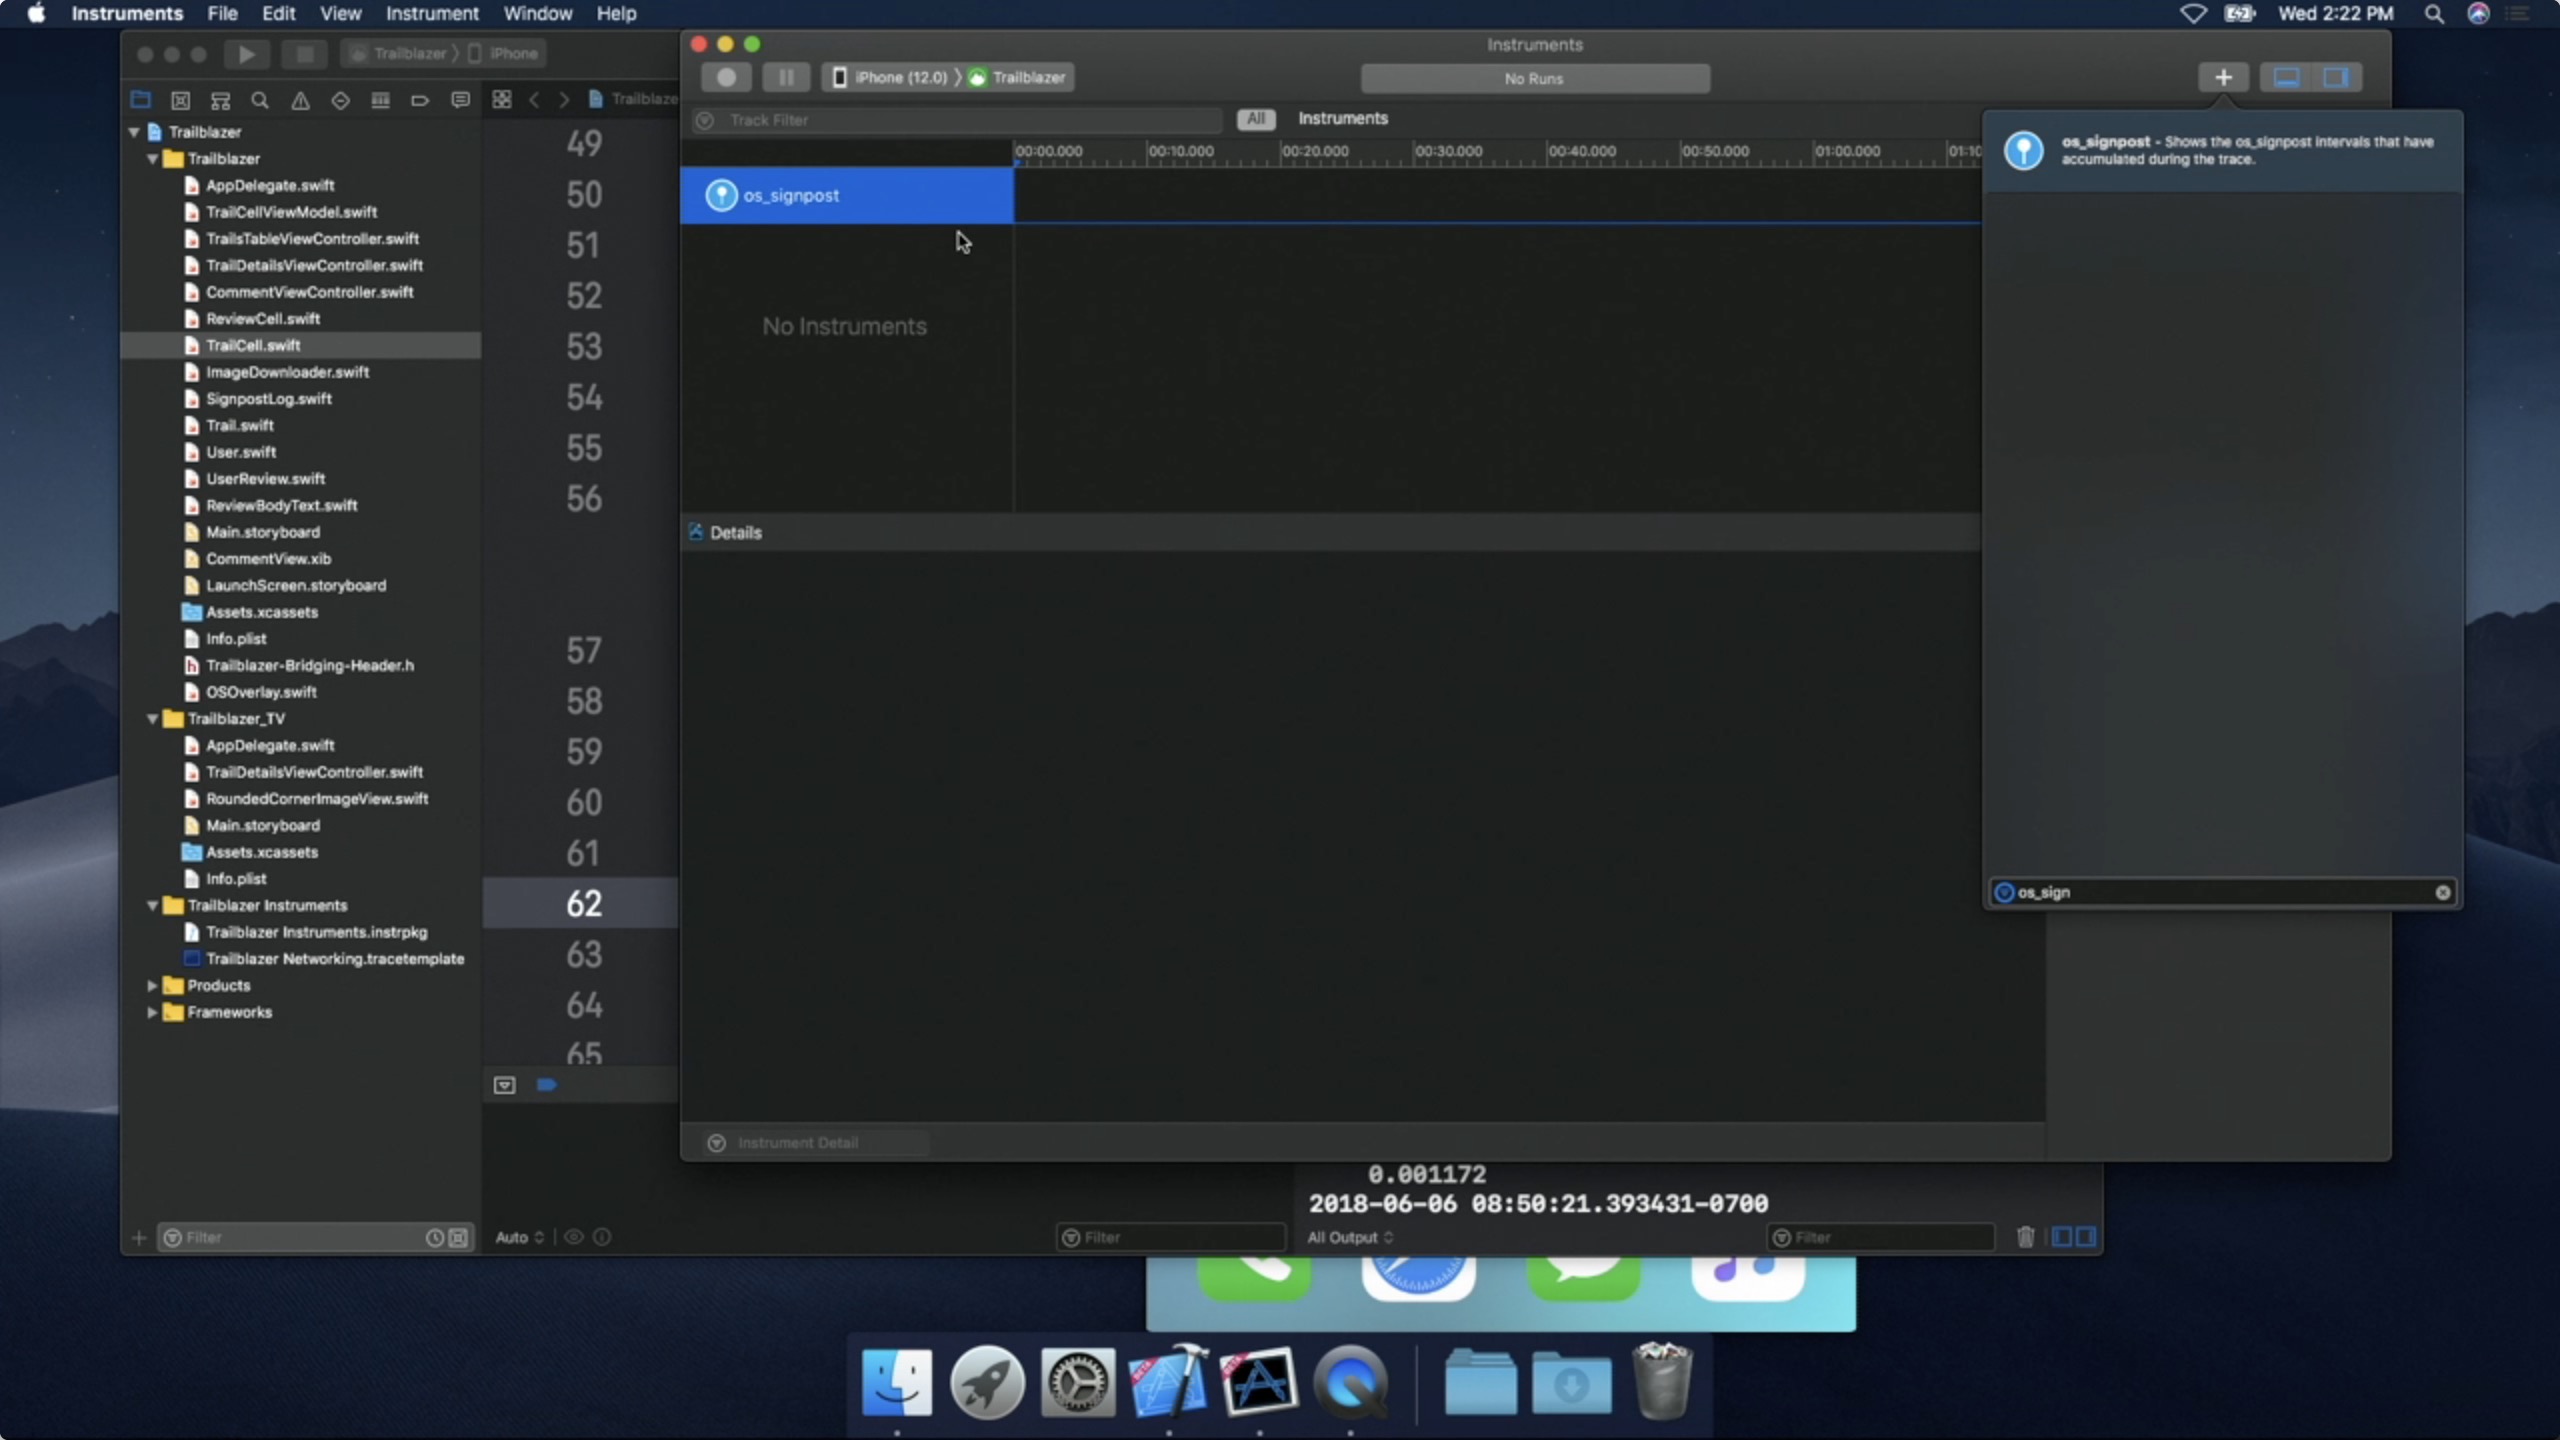
Task: Click the plus button for instrument library
Action: 2222,77
